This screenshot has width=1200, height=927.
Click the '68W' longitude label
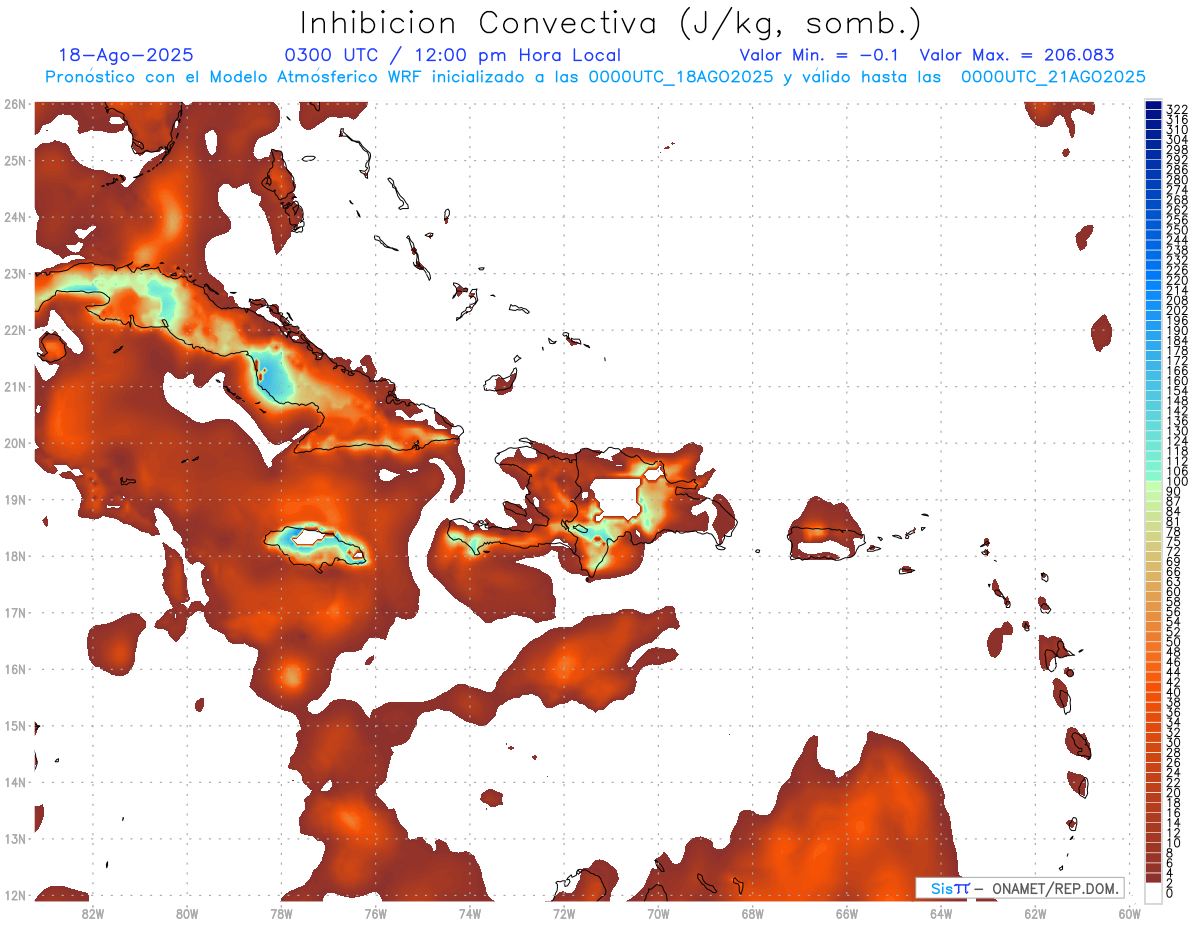click(x=752, y=912)
